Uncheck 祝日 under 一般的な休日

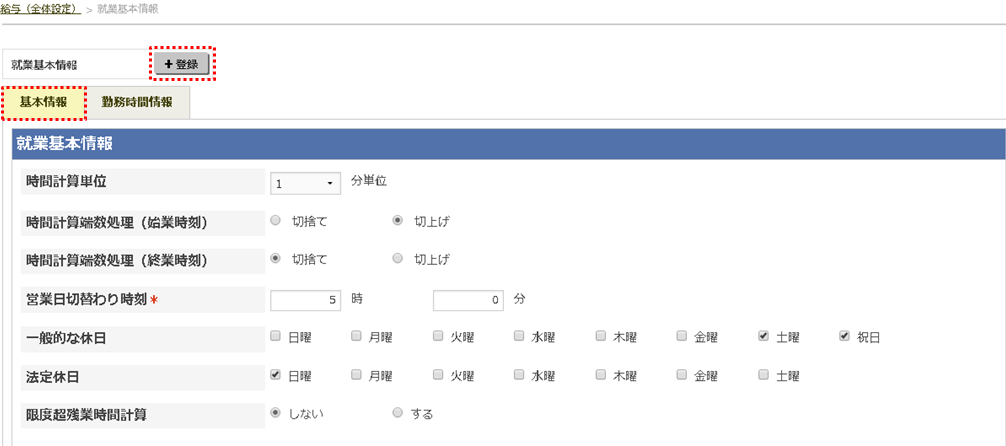(x=845, y=337)
